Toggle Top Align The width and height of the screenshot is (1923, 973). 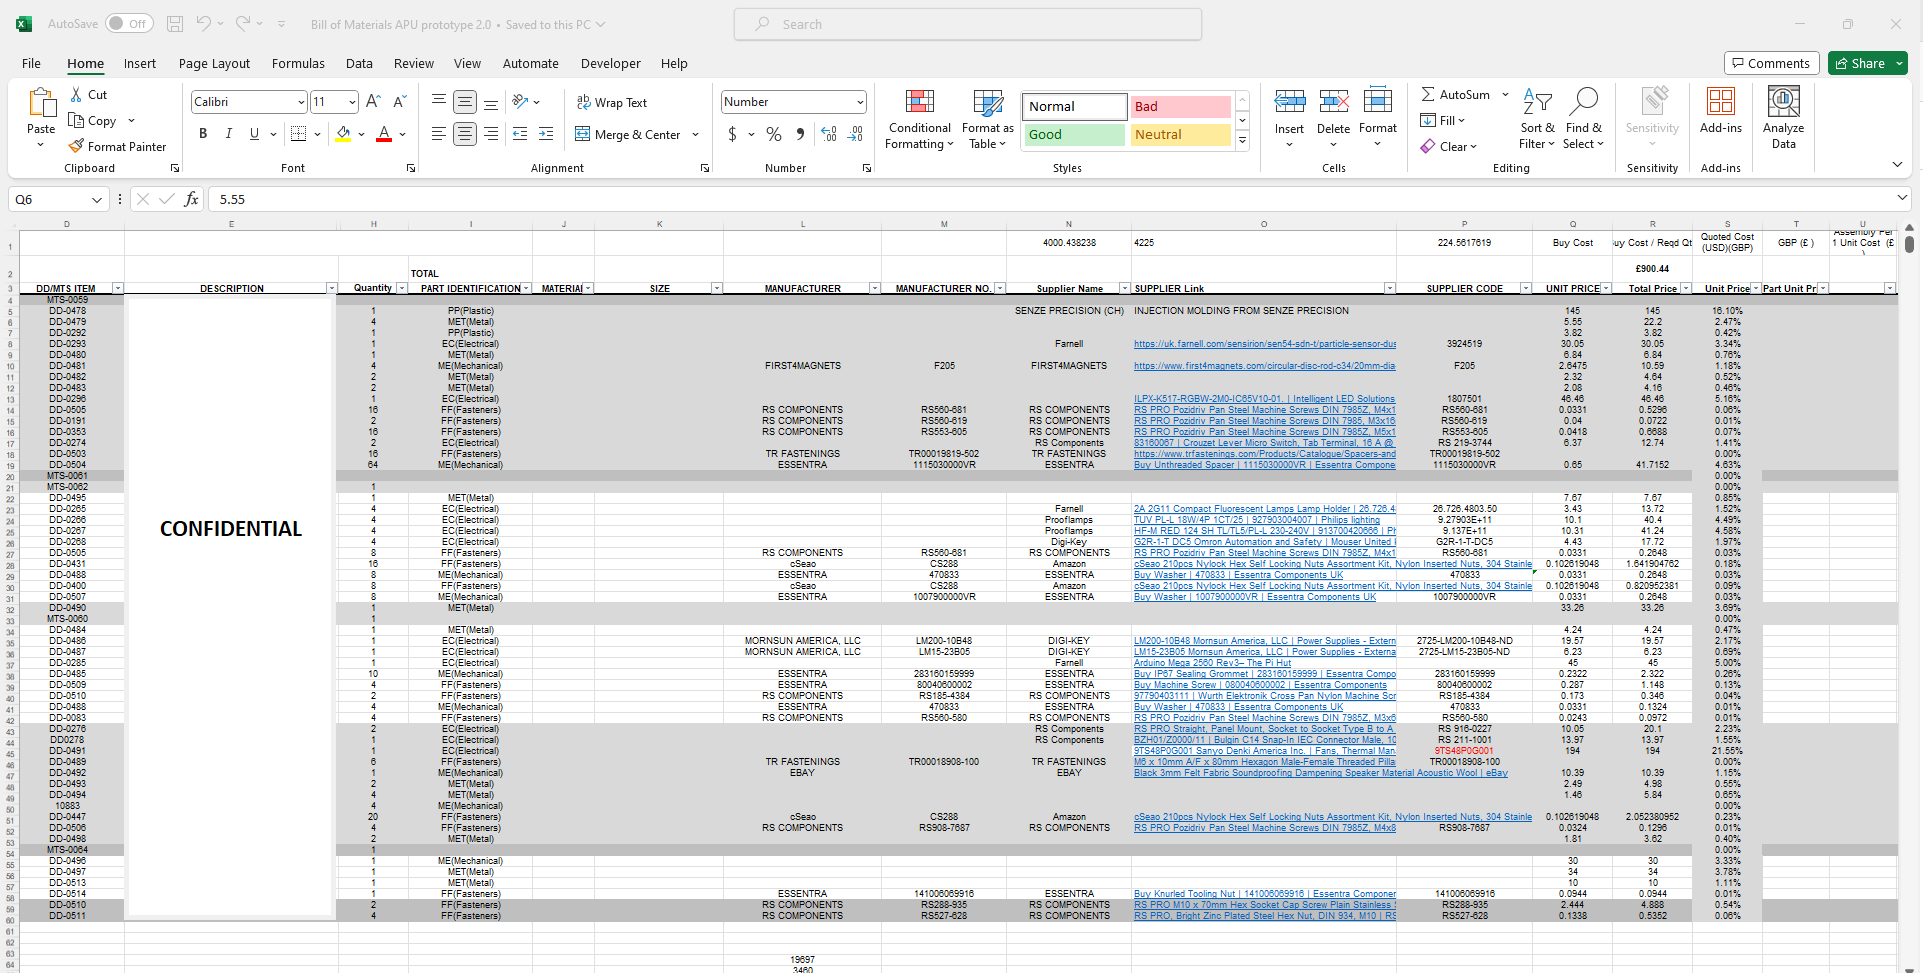tap(439, 101)
